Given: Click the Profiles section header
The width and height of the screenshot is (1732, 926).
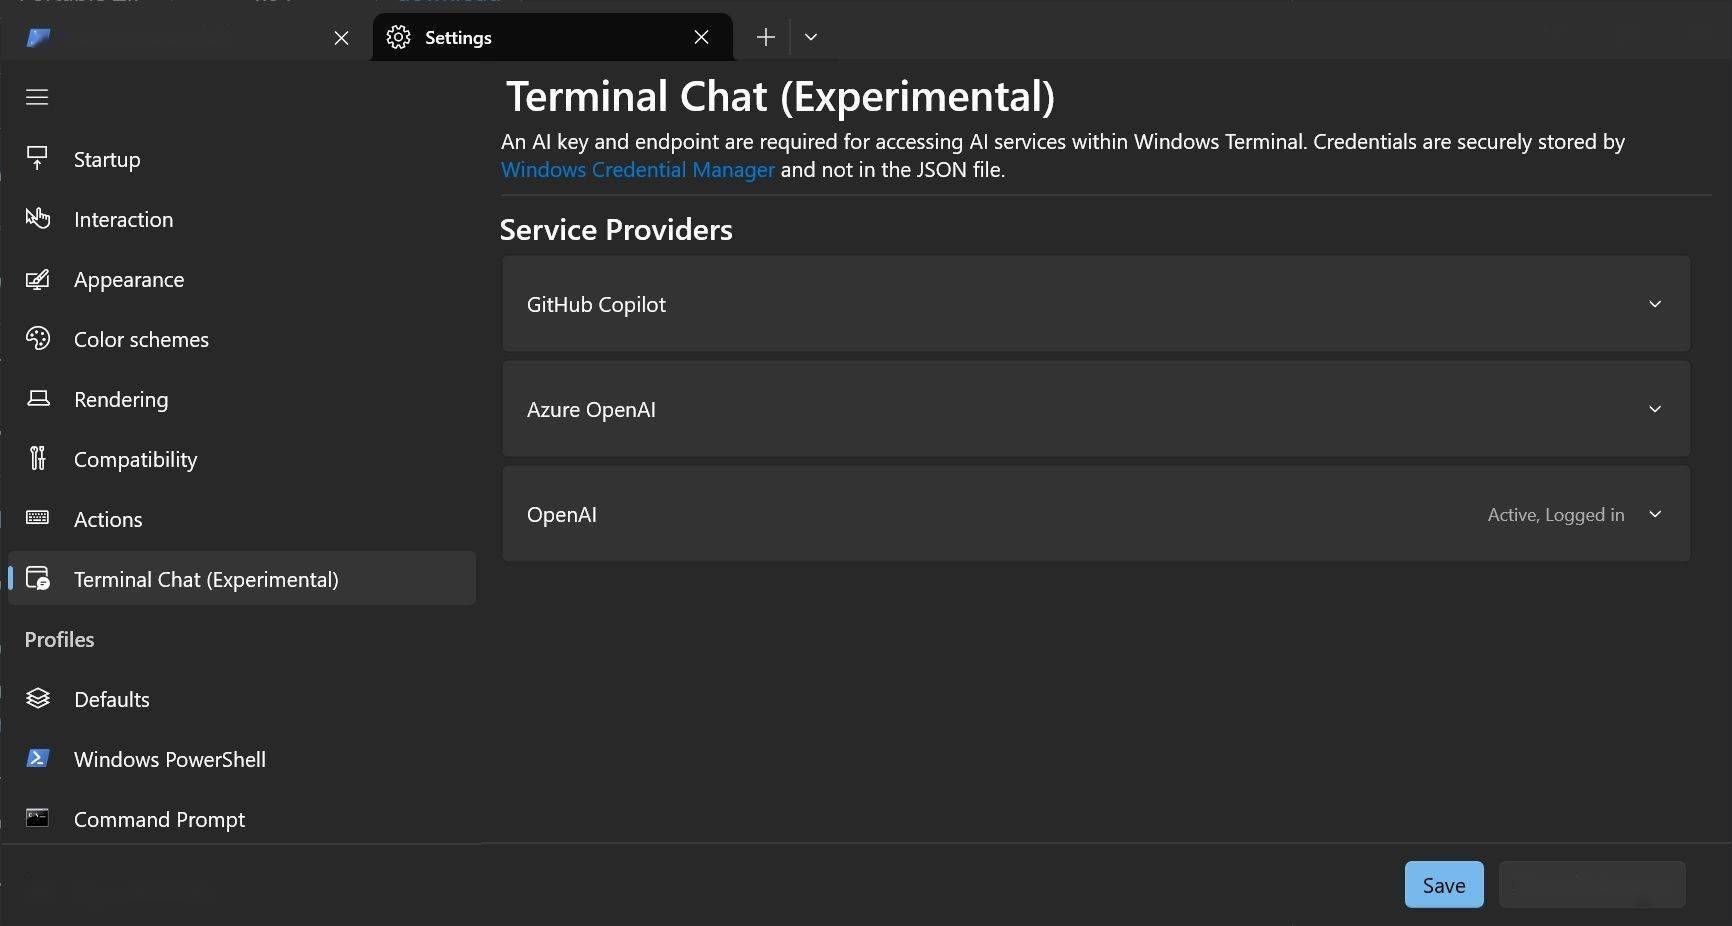Looking at the screenshot, I should pyautogui.click(x=59, y=639).
